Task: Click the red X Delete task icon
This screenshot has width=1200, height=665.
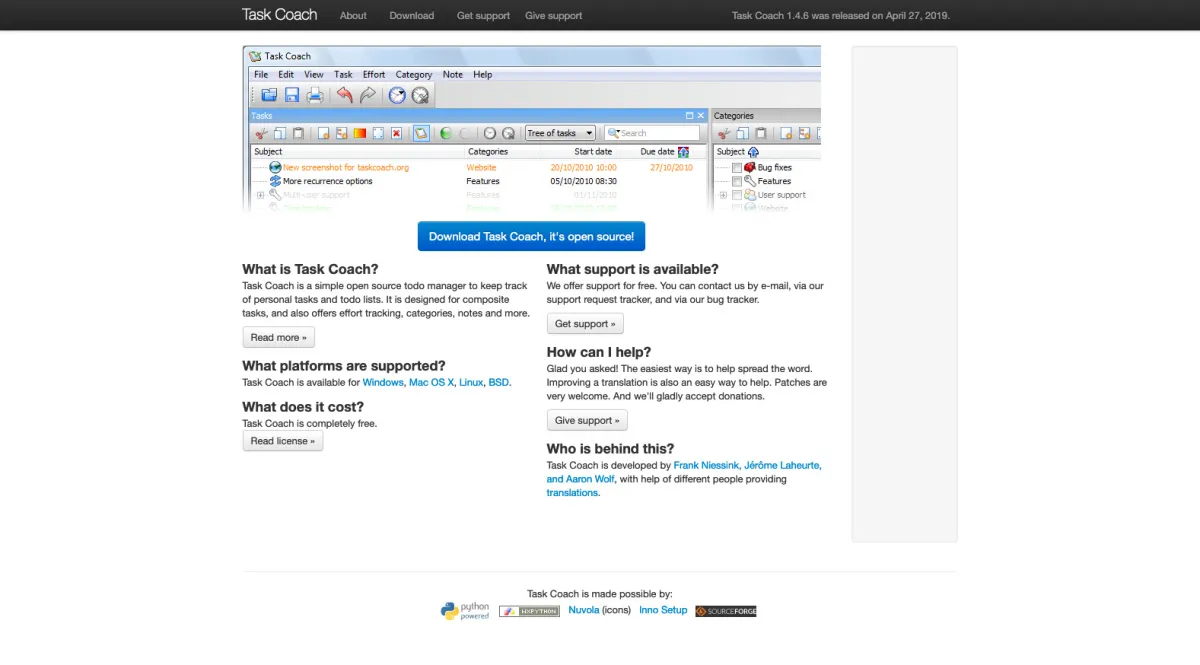Action: coord(396,133)
